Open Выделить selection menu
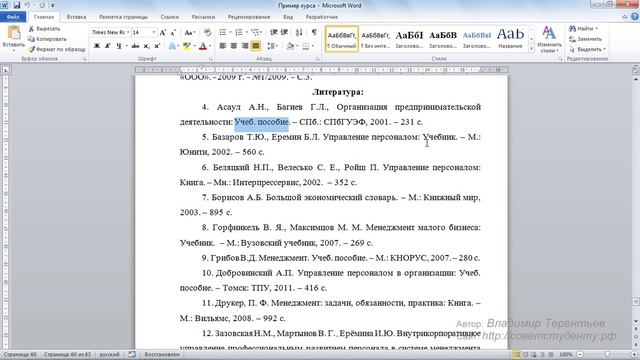Viewport: 640px width, 360px height. pos(588,49)
